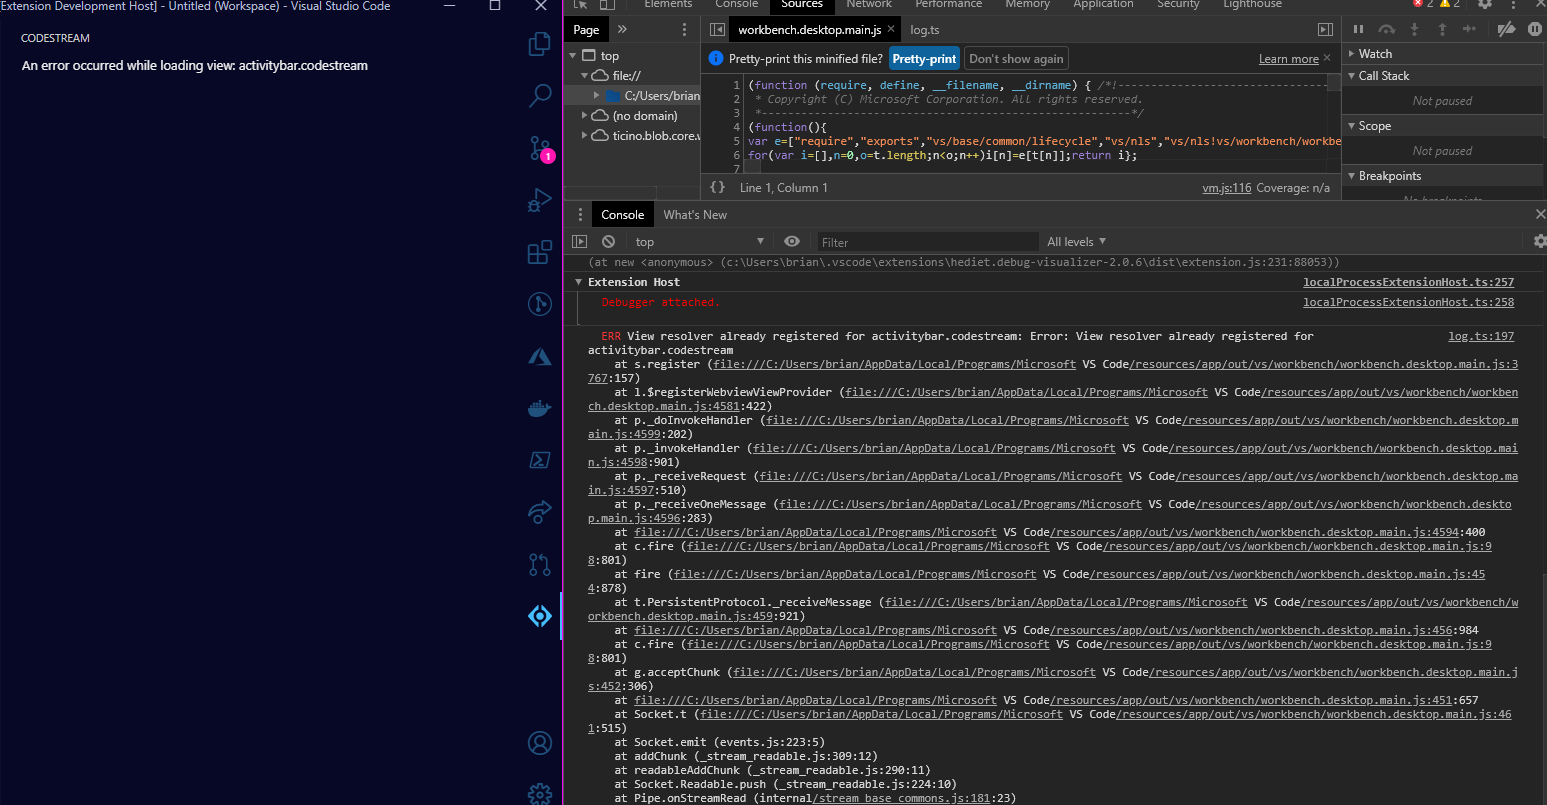1547x805 pixels.
Task: Open Source Control showing one pending change
Action: (538, 148)
